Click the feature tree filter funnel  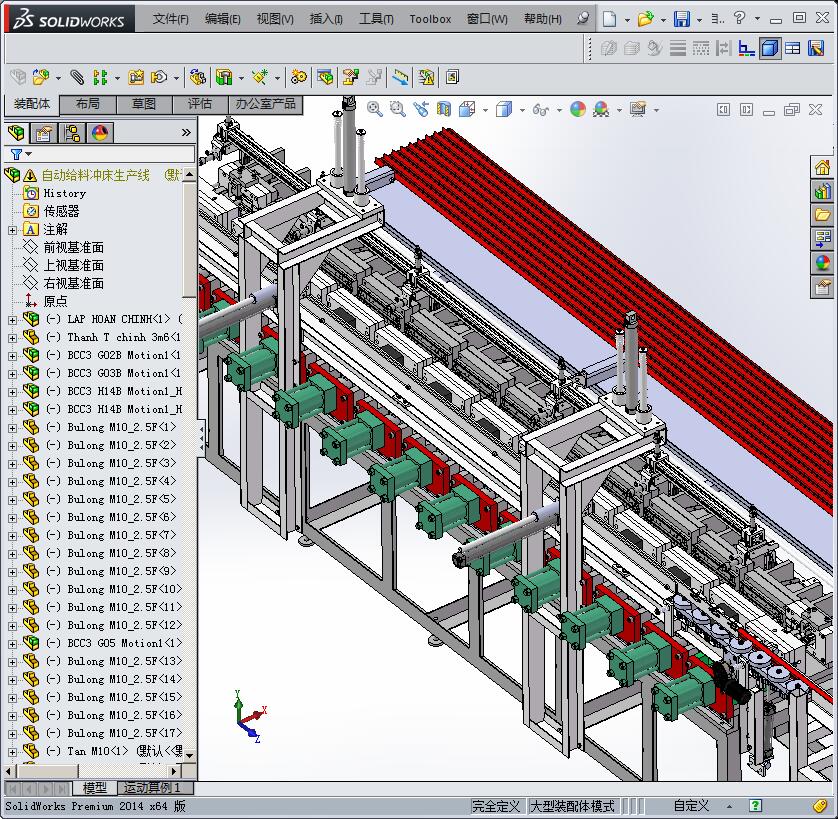click(x=16, y=154)
